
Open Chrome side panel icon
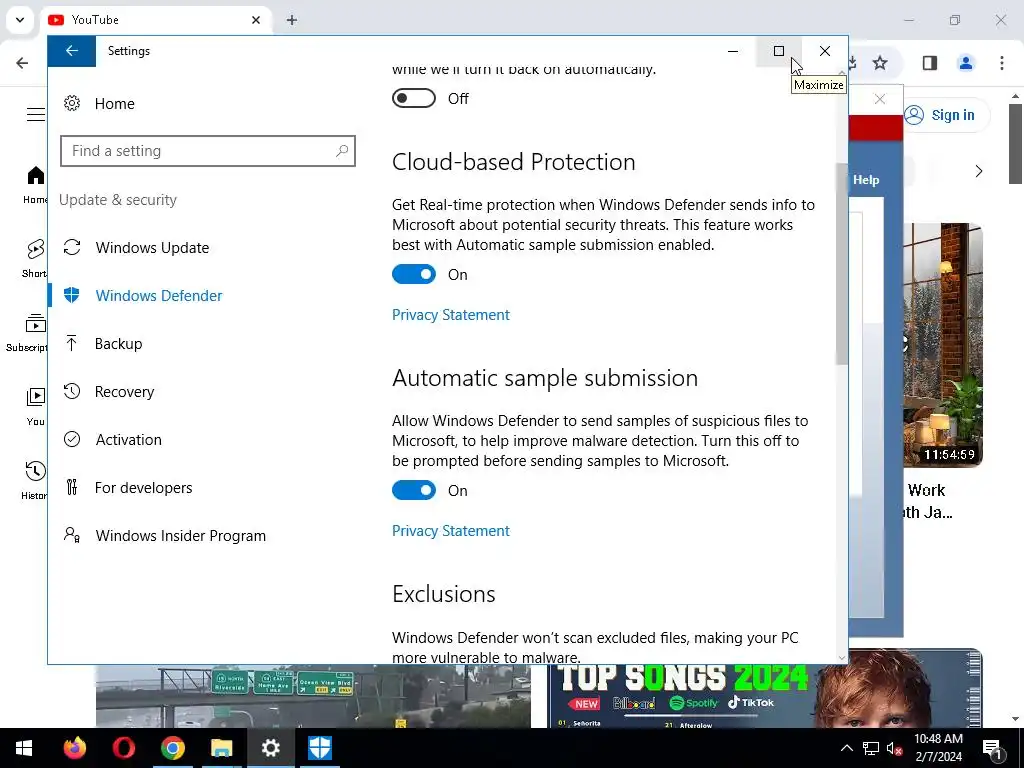click(x=929, y=63)
